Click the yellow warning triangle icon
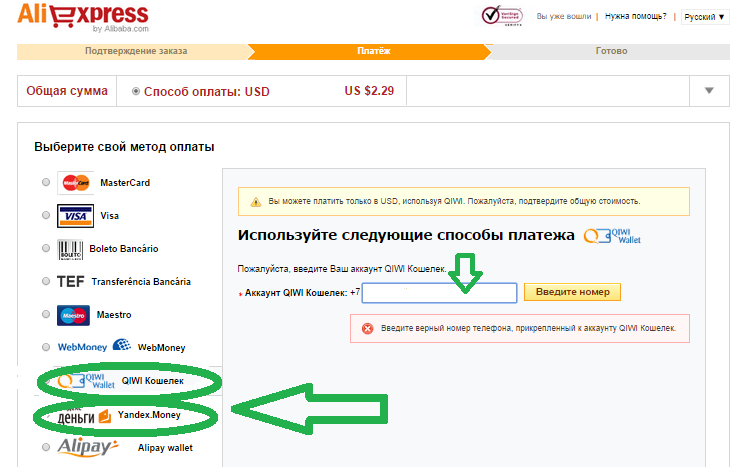 256,202
